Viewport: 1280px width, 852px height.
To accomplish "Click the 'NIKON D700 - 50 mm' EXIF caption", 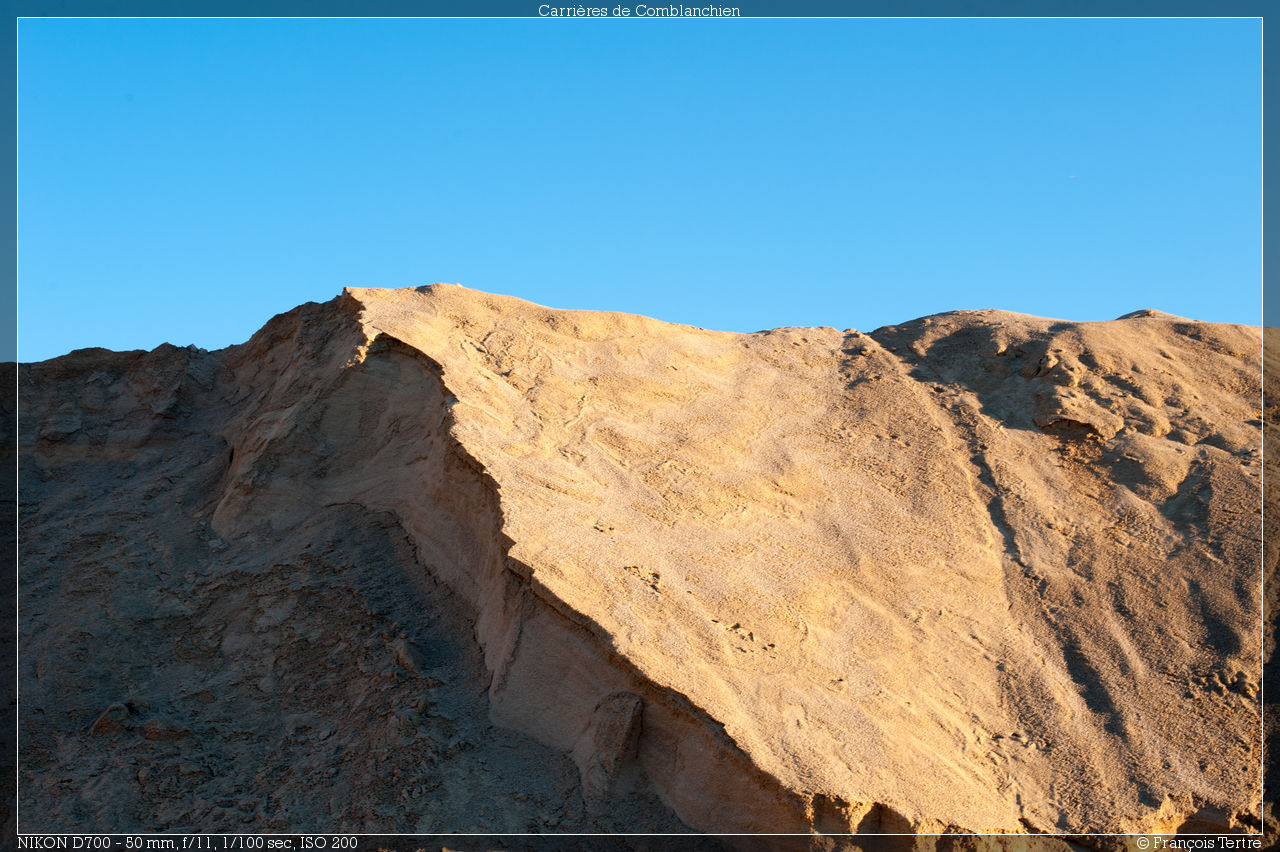I will tap(187, 843).
